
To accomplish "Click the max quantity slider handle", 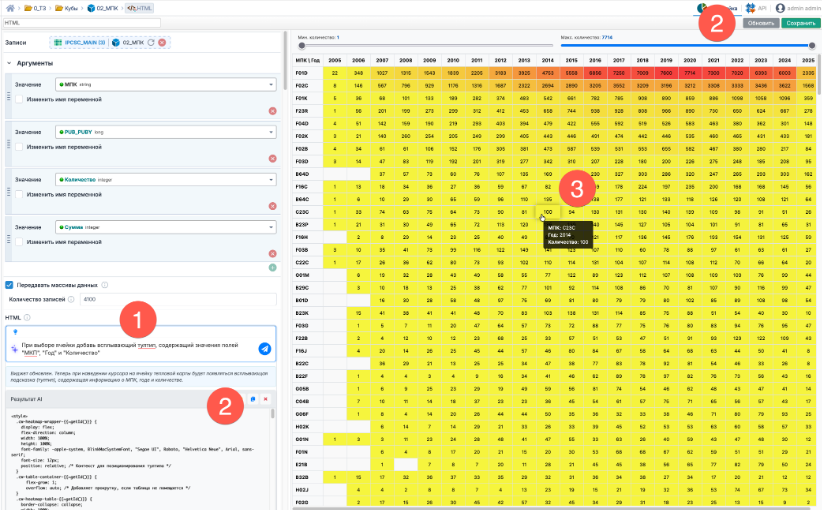I will pyautogui.click(x=813, y=45).
